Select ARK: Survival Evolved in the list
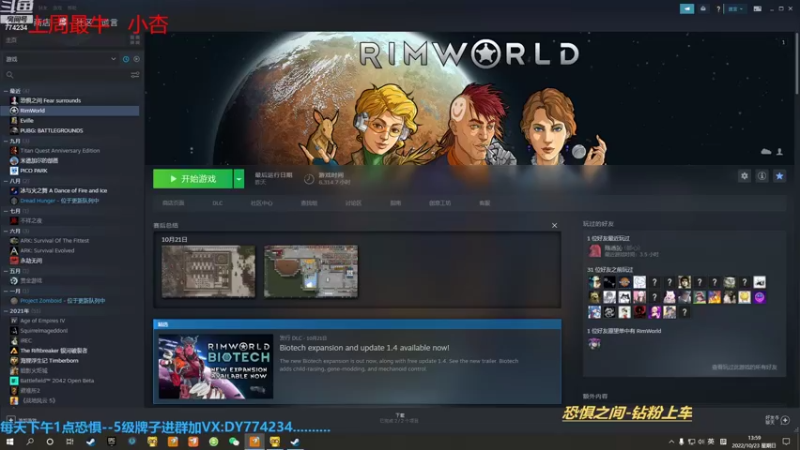Viewport: 800px width, 450px height. 47,251
